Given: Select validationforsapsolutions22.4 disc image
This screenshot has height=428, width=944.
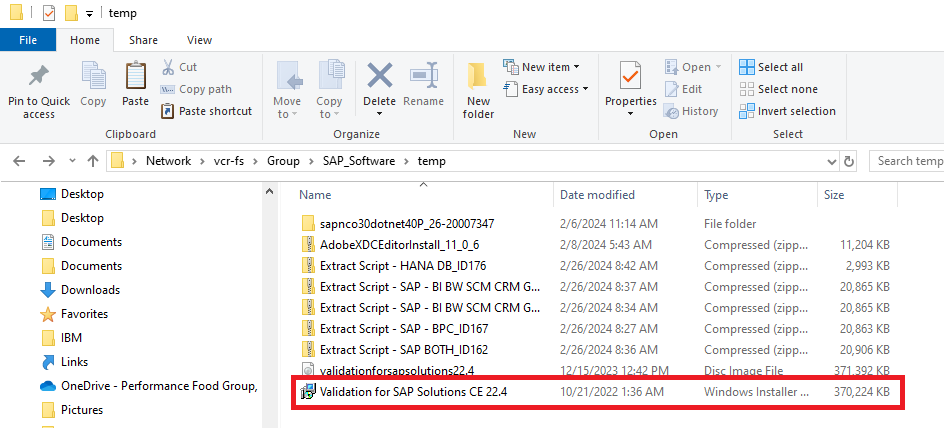Looking at the screenshot, I should (596, 371).
